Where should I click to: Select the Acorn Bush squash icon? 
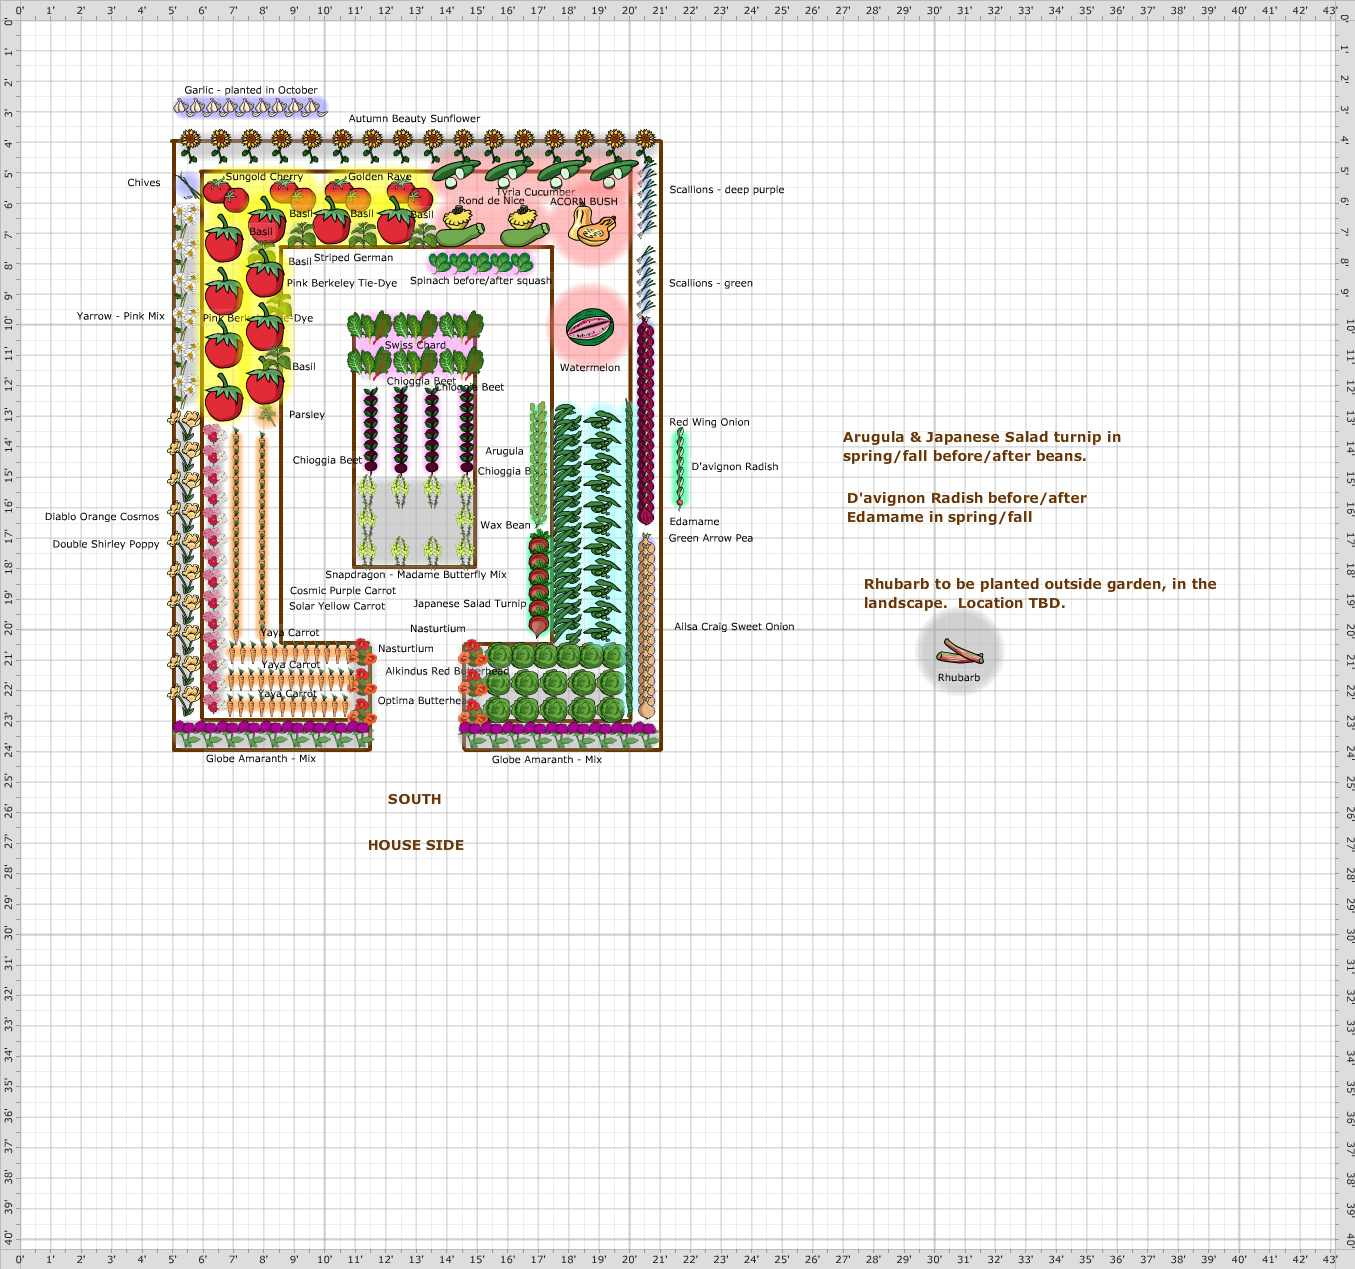[x=590, y=225]
